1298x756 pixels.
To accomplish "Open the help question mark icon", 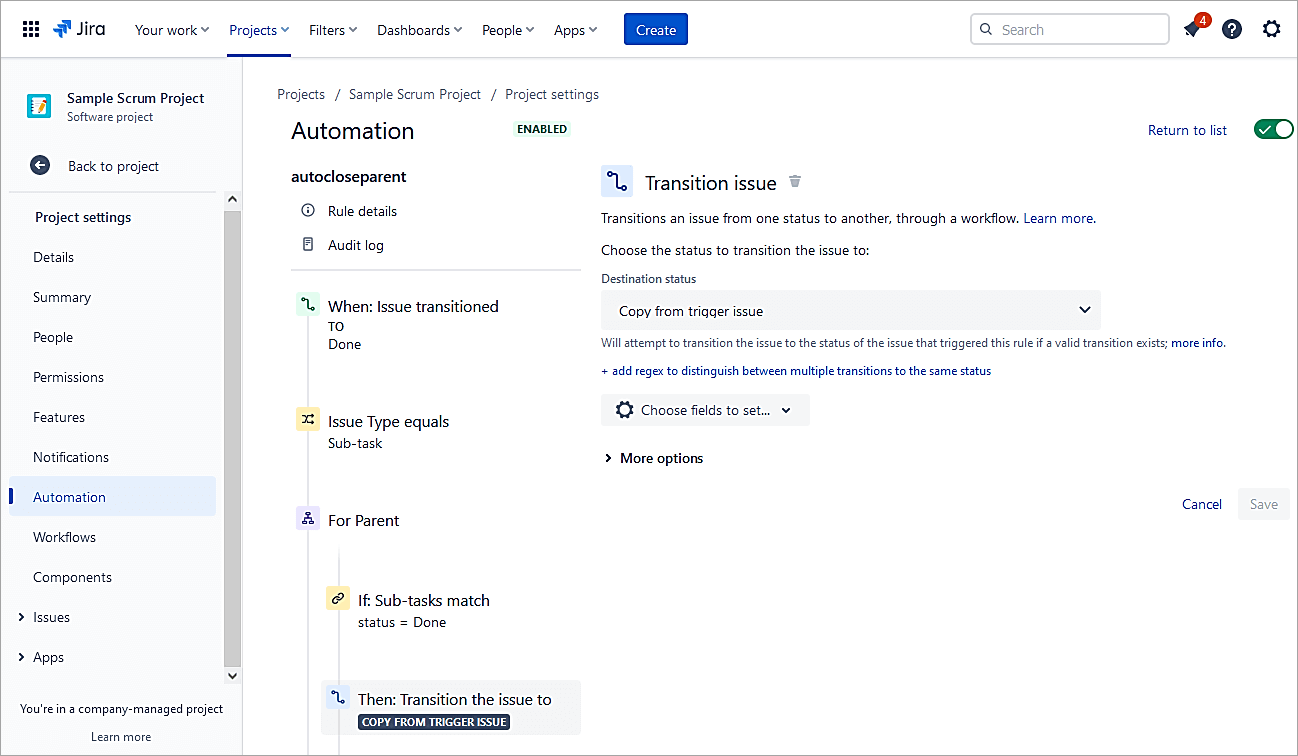I will tap(1232, 30).
